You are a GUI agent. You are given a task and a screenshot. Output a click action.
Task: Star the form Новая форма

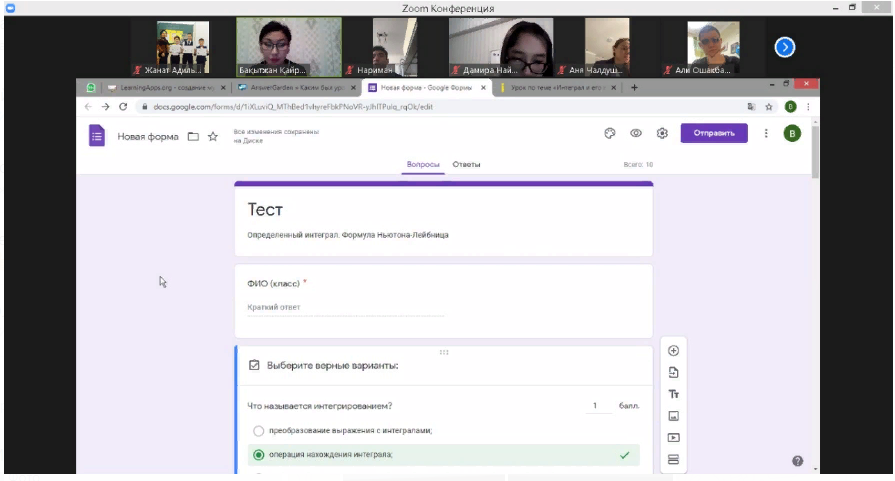pyautogui.click(x=213, y=137)
